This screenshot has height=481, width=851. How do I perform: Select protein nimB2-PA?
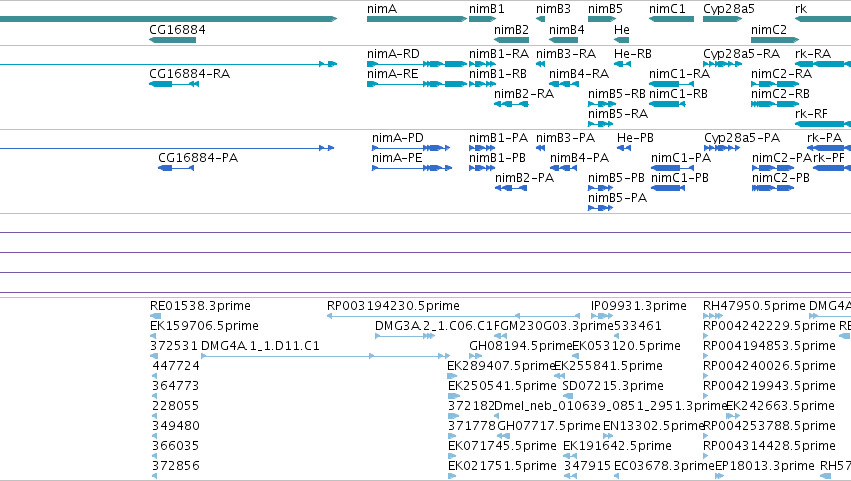click(x=511, y=188)
